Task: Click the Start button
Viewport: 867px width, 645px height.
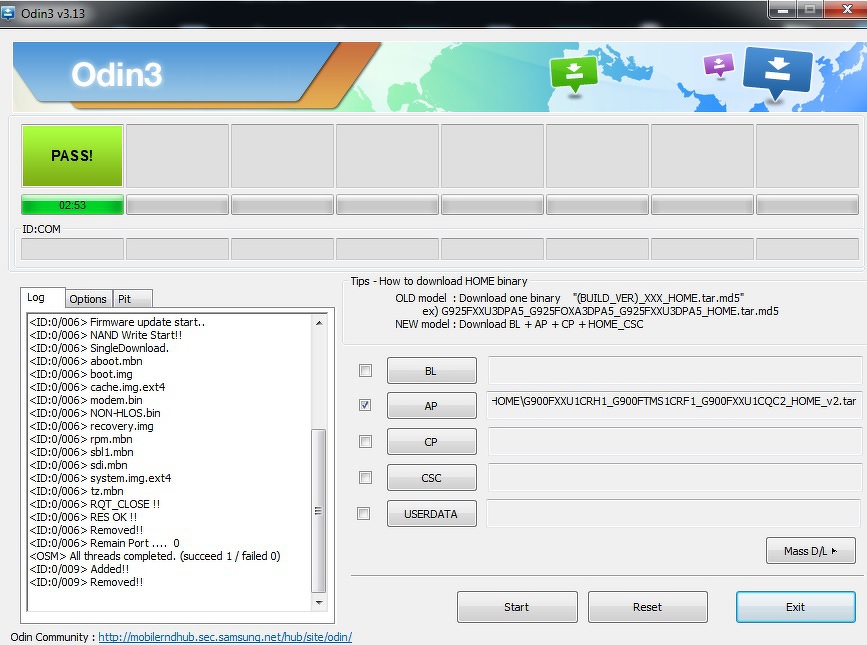Action: coord(517,607)
